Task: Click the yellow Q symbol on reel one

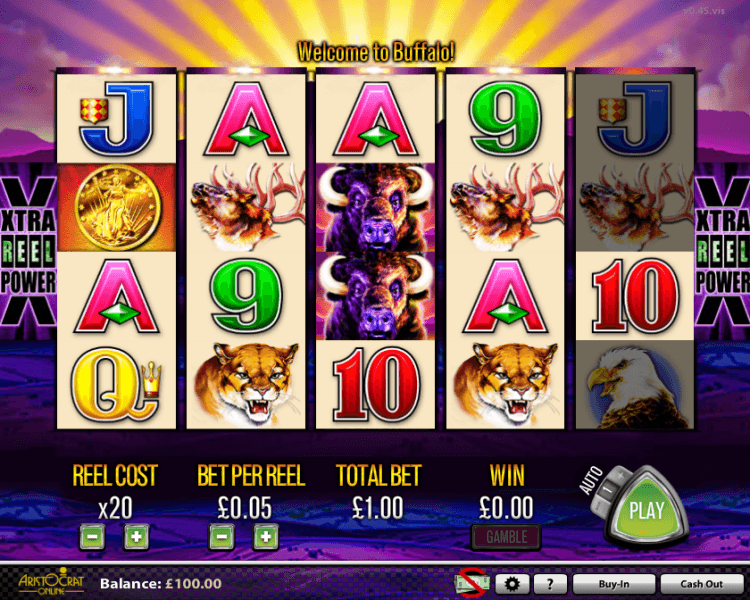Action: pos(117,385)
